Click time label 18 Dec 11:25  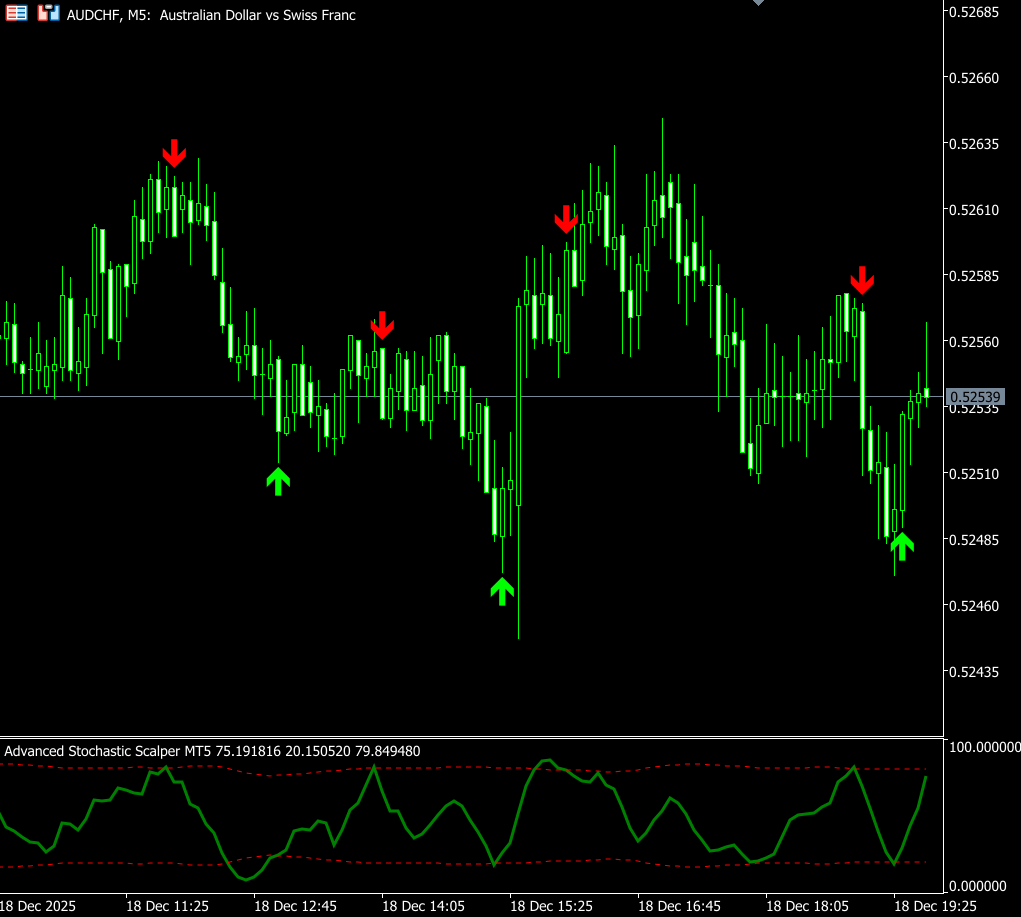[x=167, y=906]
